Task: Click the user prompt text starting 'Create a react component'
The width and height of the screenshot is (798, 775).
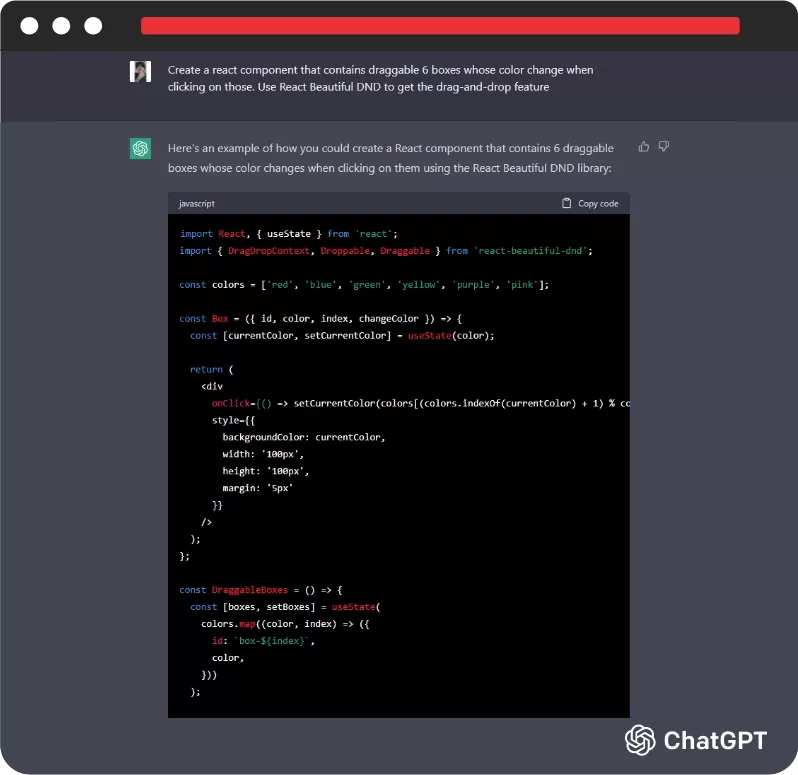Action: tap(381, 78)
